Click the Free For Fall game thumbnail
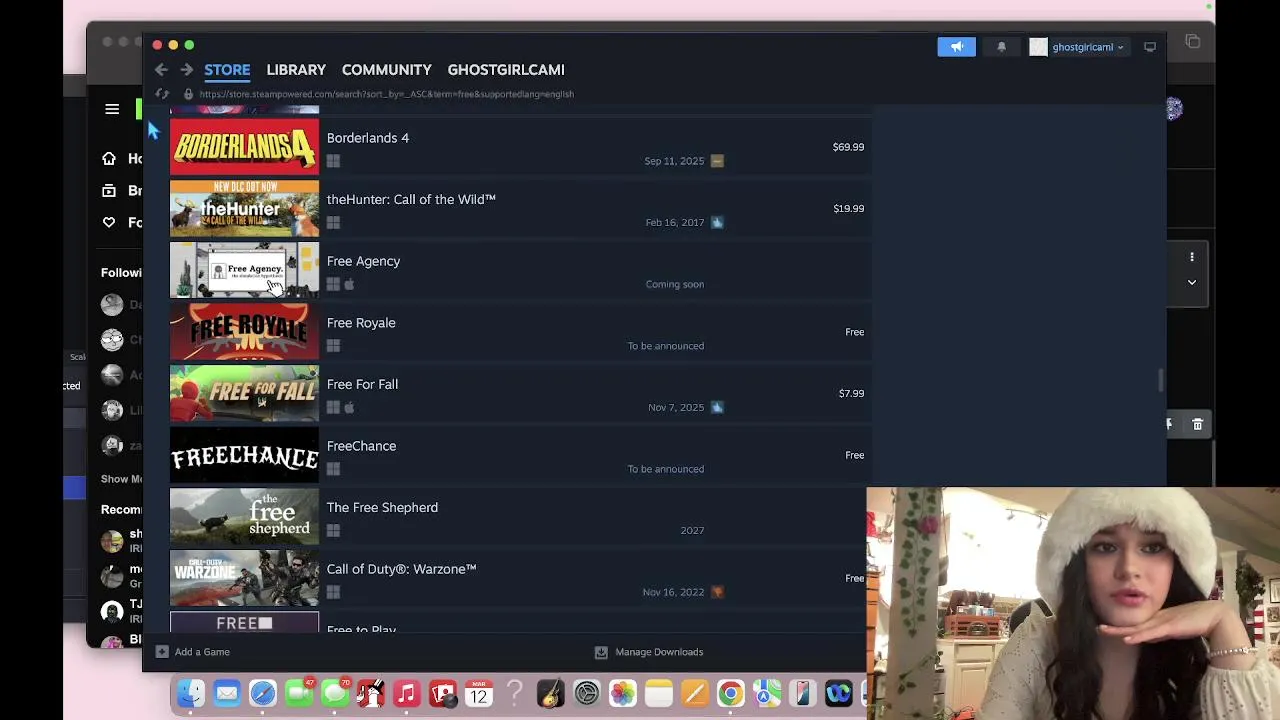Viewport: 1280px width, 720px height. click(244, 394)
